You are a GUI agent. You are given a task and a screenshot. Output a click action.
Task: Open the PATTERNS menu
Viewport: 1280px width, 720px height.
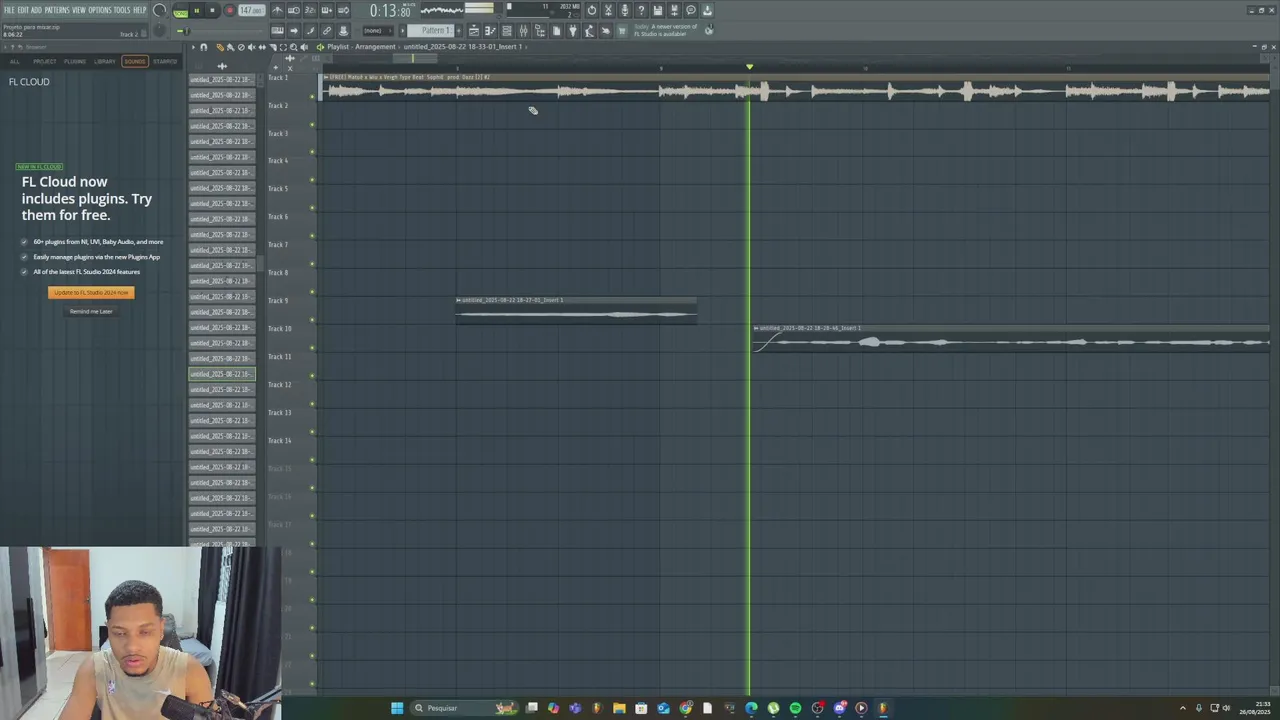click(x=57, y=10)
